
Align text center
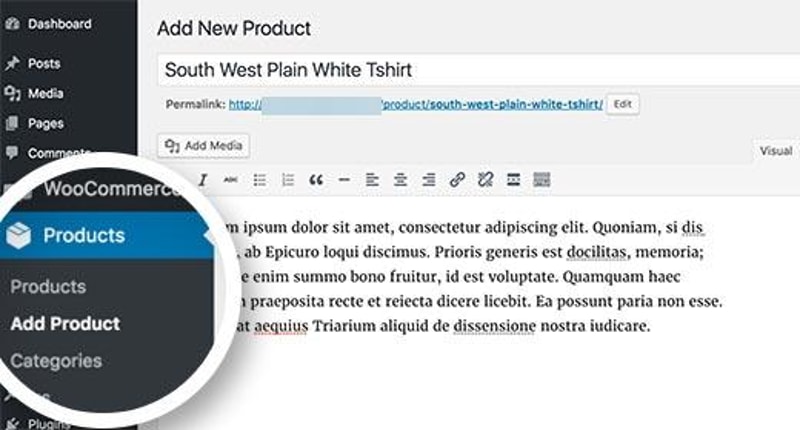[x=401, y=180]
